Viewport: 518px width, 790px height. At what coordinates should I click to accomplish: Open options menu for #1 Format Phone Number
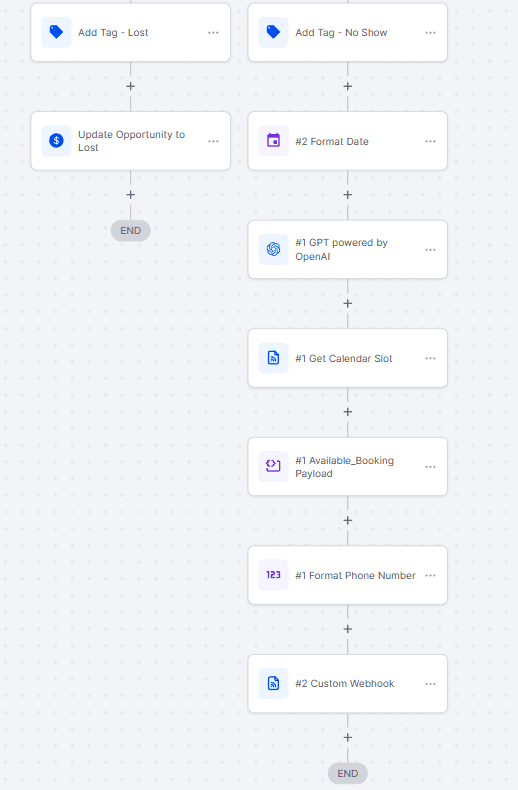430,575
